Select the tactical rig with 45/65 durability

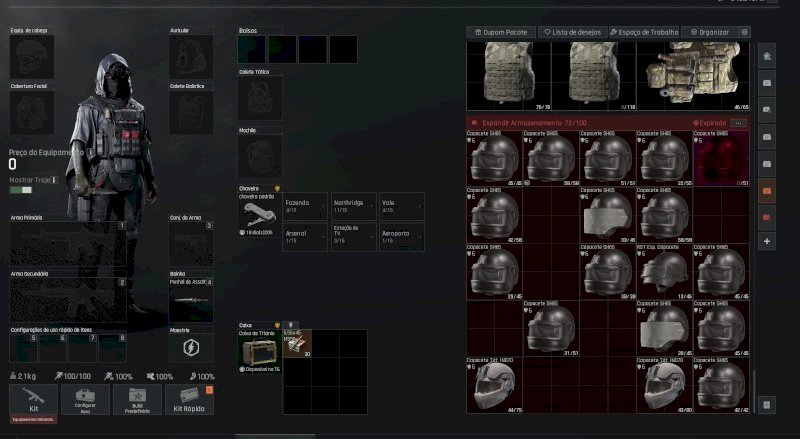coord(693,76)
